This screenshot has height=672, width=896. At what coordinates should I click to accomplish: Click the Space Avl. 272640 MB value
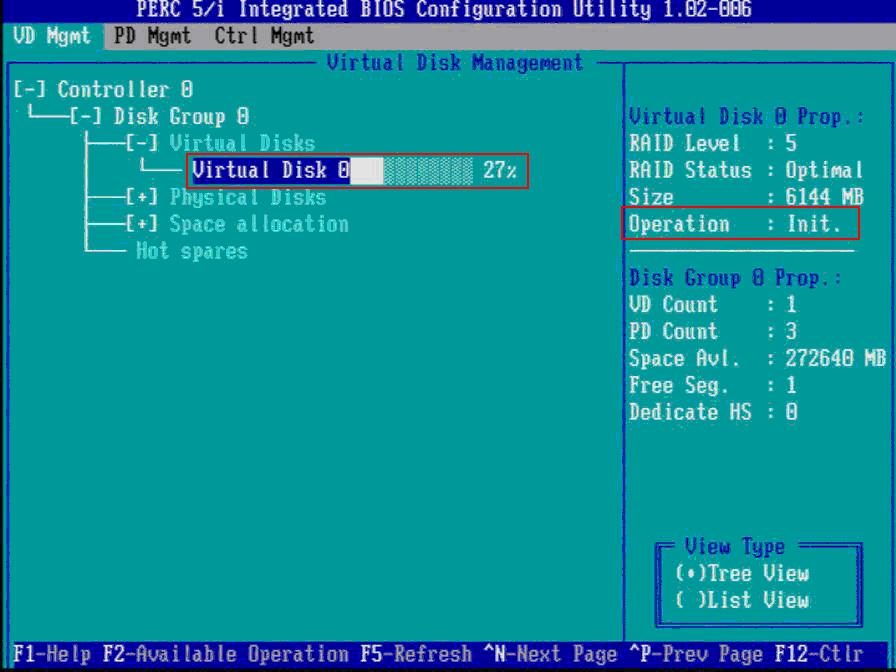pyautogui.click(x=835, y=358)
